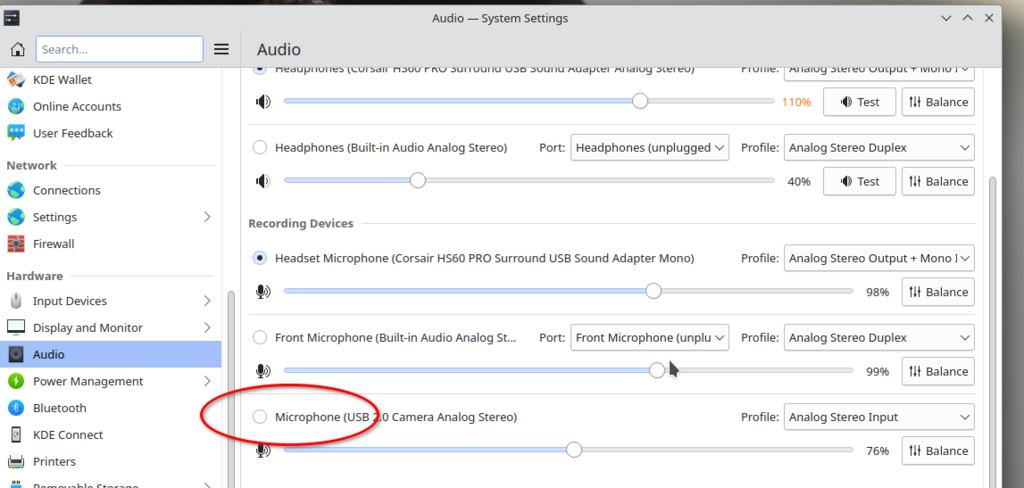Click the KDE Wallet icon in sidebar
Viewport: 1024px width, 488px height.
(16, 80)
